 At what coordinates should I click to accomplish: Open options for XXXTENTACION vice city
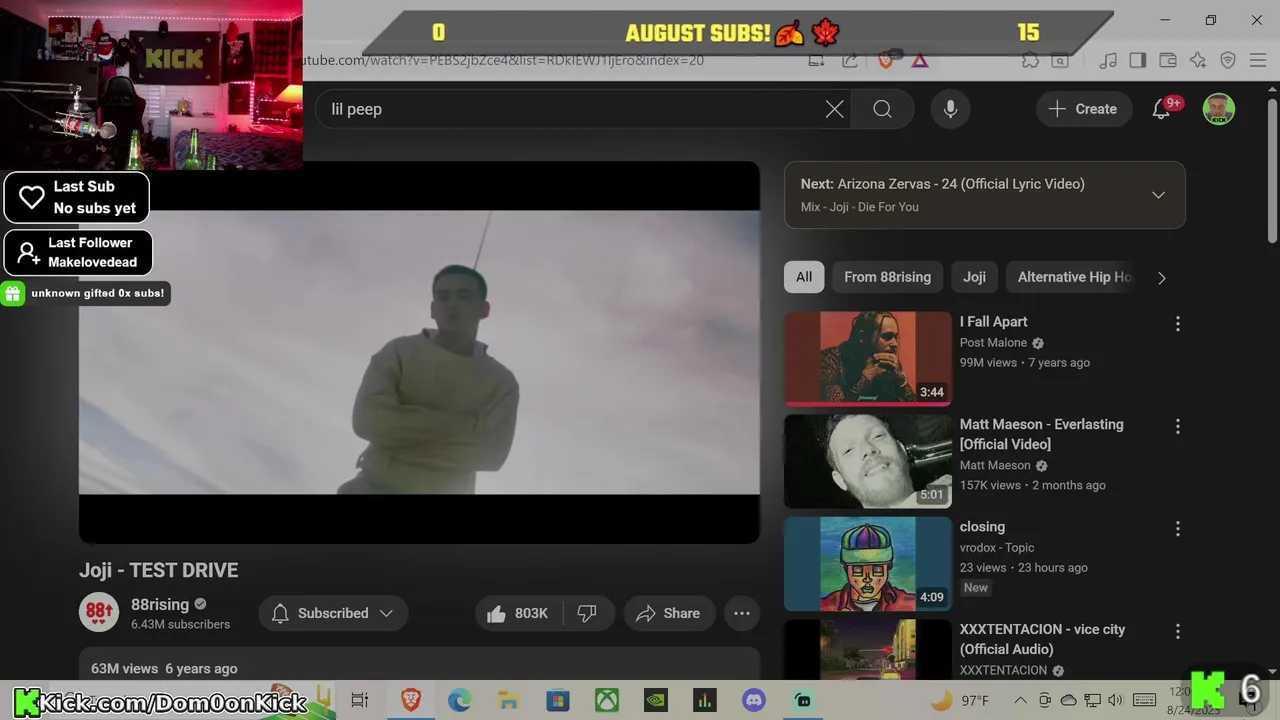point(1177,632)
